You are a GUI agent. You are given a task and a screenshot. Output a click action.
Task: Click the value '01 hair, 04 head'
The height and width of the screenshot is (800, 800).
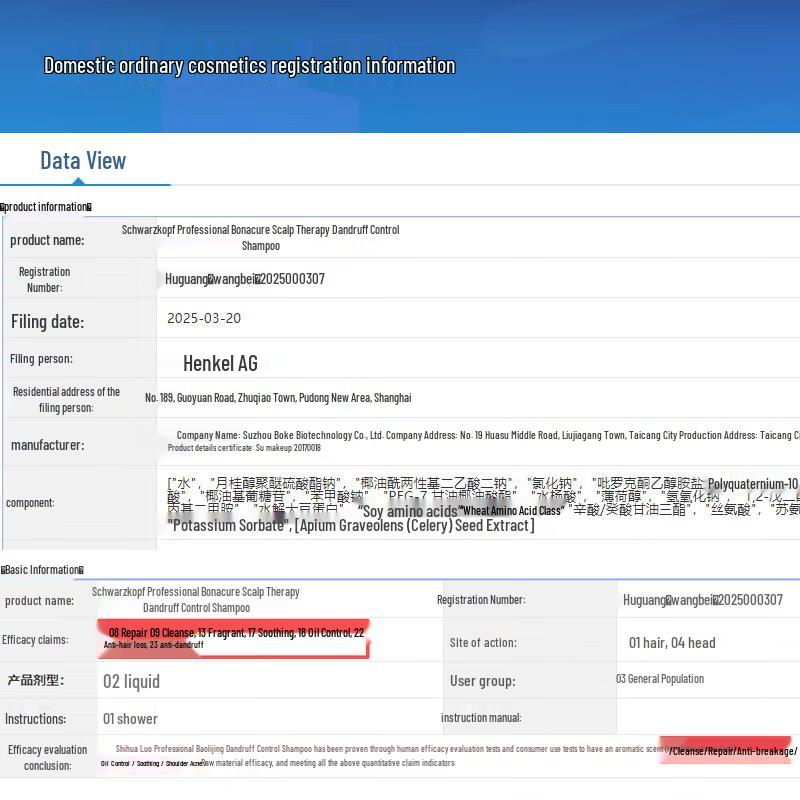(x=672, y=643)
